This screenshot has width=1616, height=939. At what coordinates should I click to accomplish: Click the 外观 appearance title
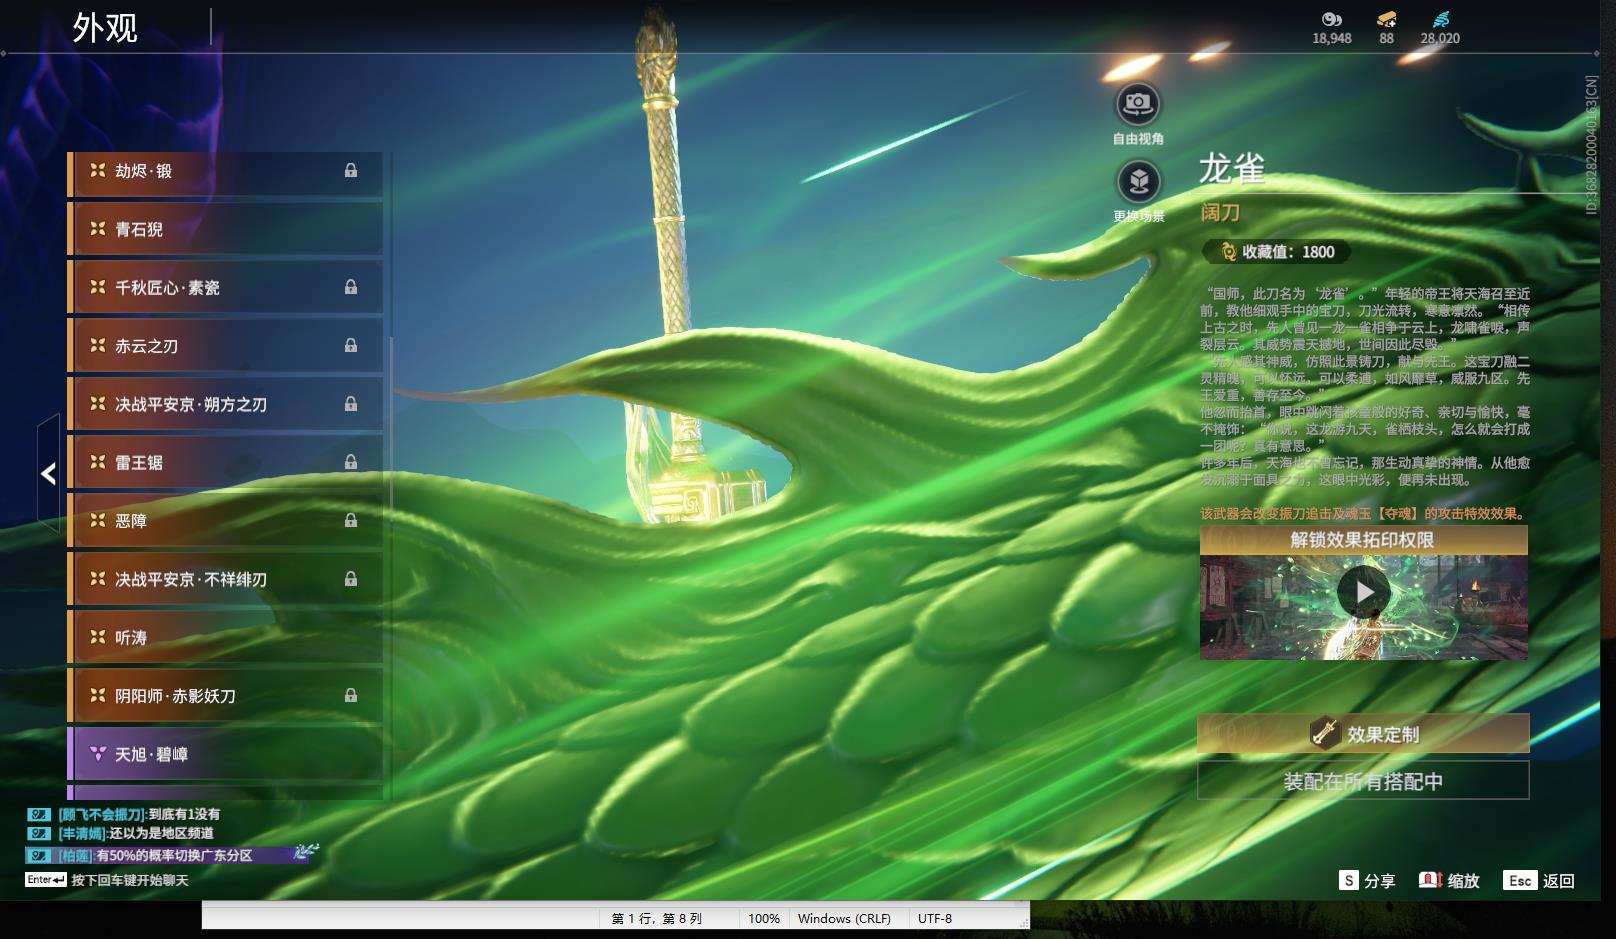coord(105,28)
